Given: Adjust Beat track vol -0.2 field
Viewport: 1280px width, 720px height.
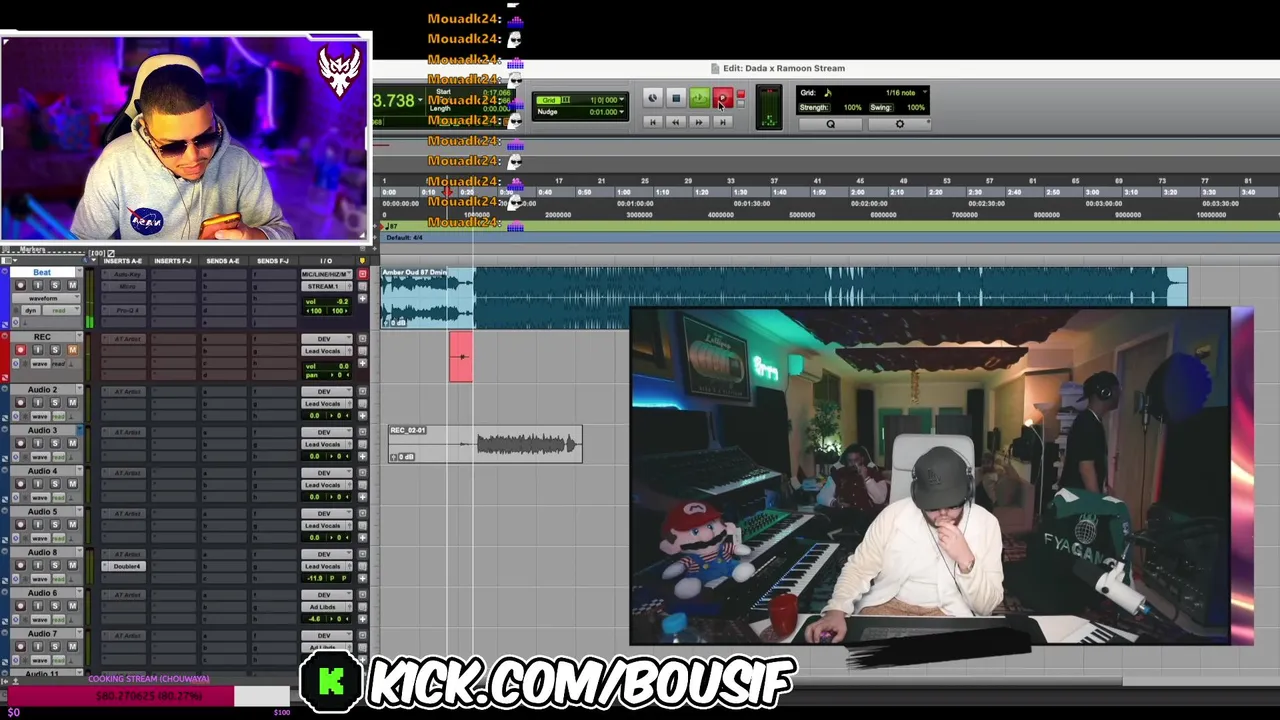Looking at the screenshot, I should click(x=327, y=301).
